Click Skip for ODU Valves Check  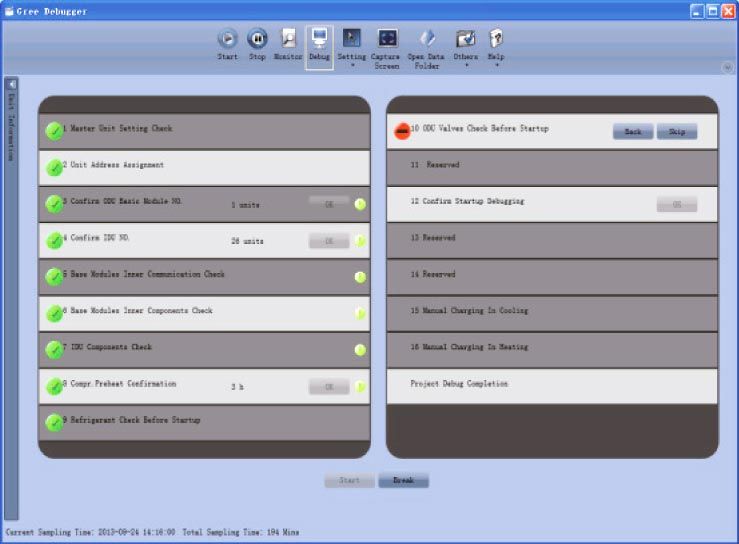pos(676,132)
